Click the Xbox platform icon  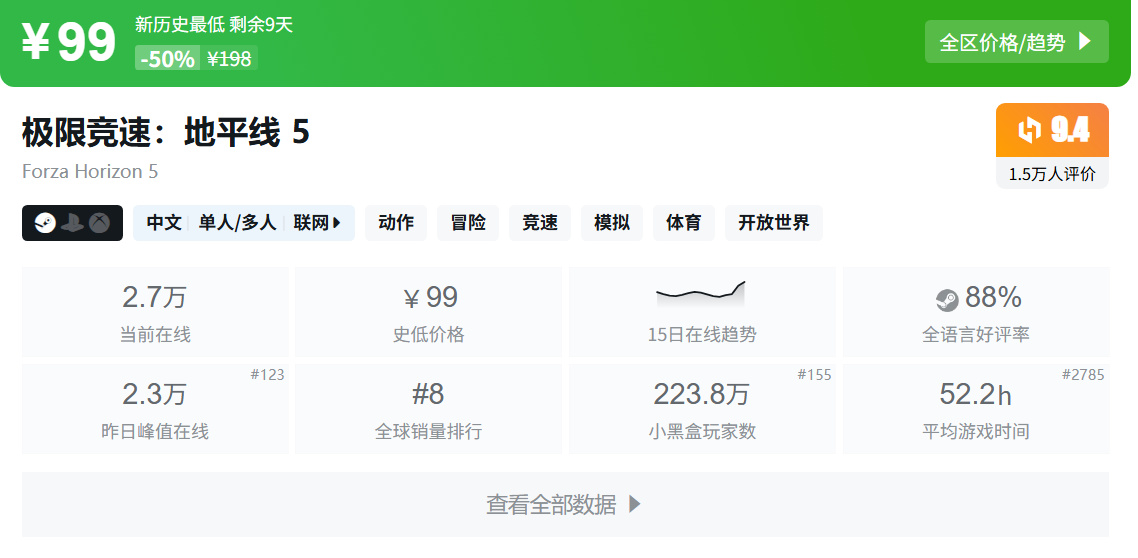click(x=99, y=223)
